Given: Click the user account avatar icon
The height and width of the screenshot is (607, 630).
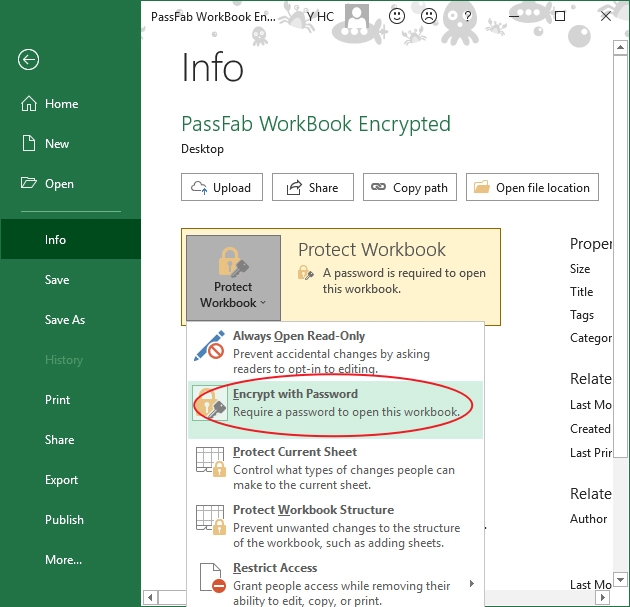Looking at the screenshot, I should (357, 17).
